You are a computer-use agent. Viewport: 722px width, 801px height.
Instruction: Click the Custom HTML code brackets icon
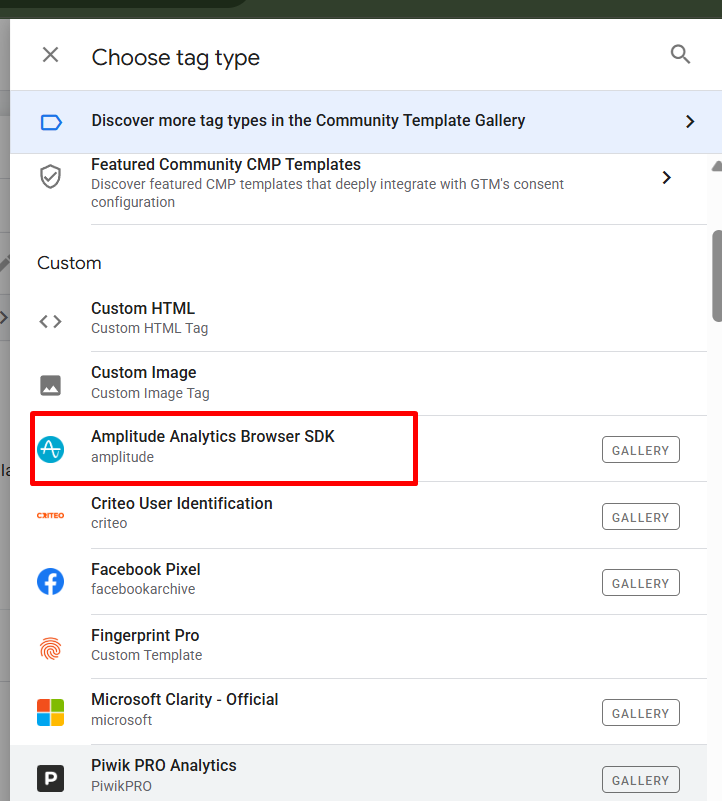[50, 321]
